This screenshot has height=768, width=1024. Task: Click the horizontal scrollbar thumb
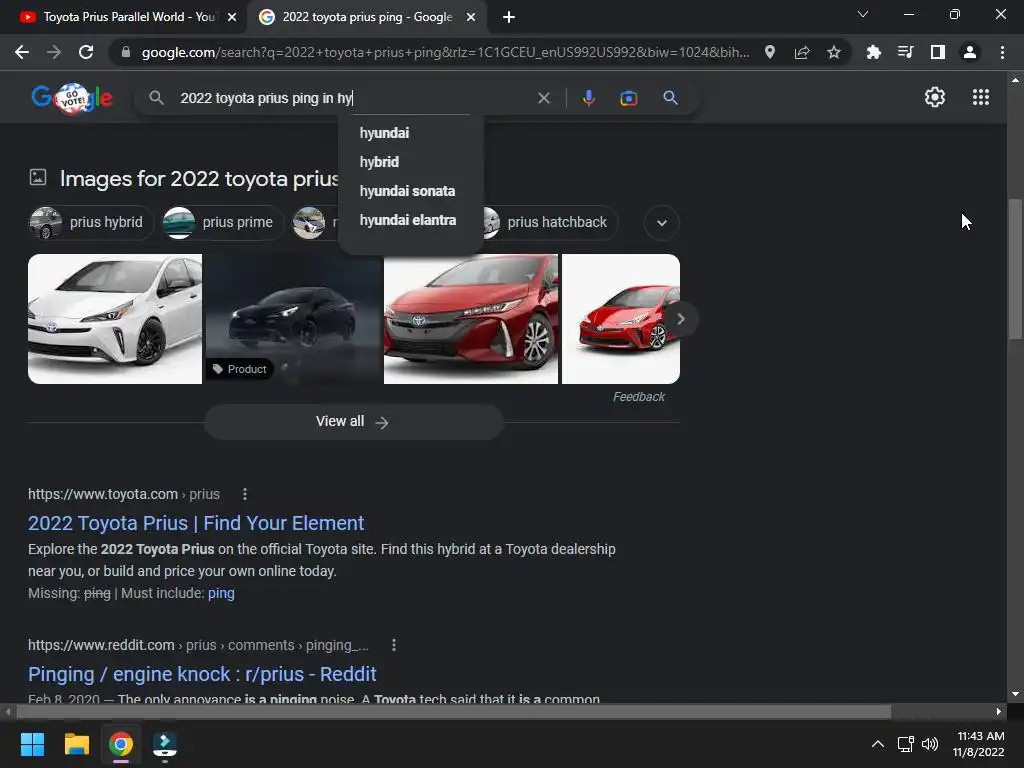pyautogui.click(x=453, y=711)
